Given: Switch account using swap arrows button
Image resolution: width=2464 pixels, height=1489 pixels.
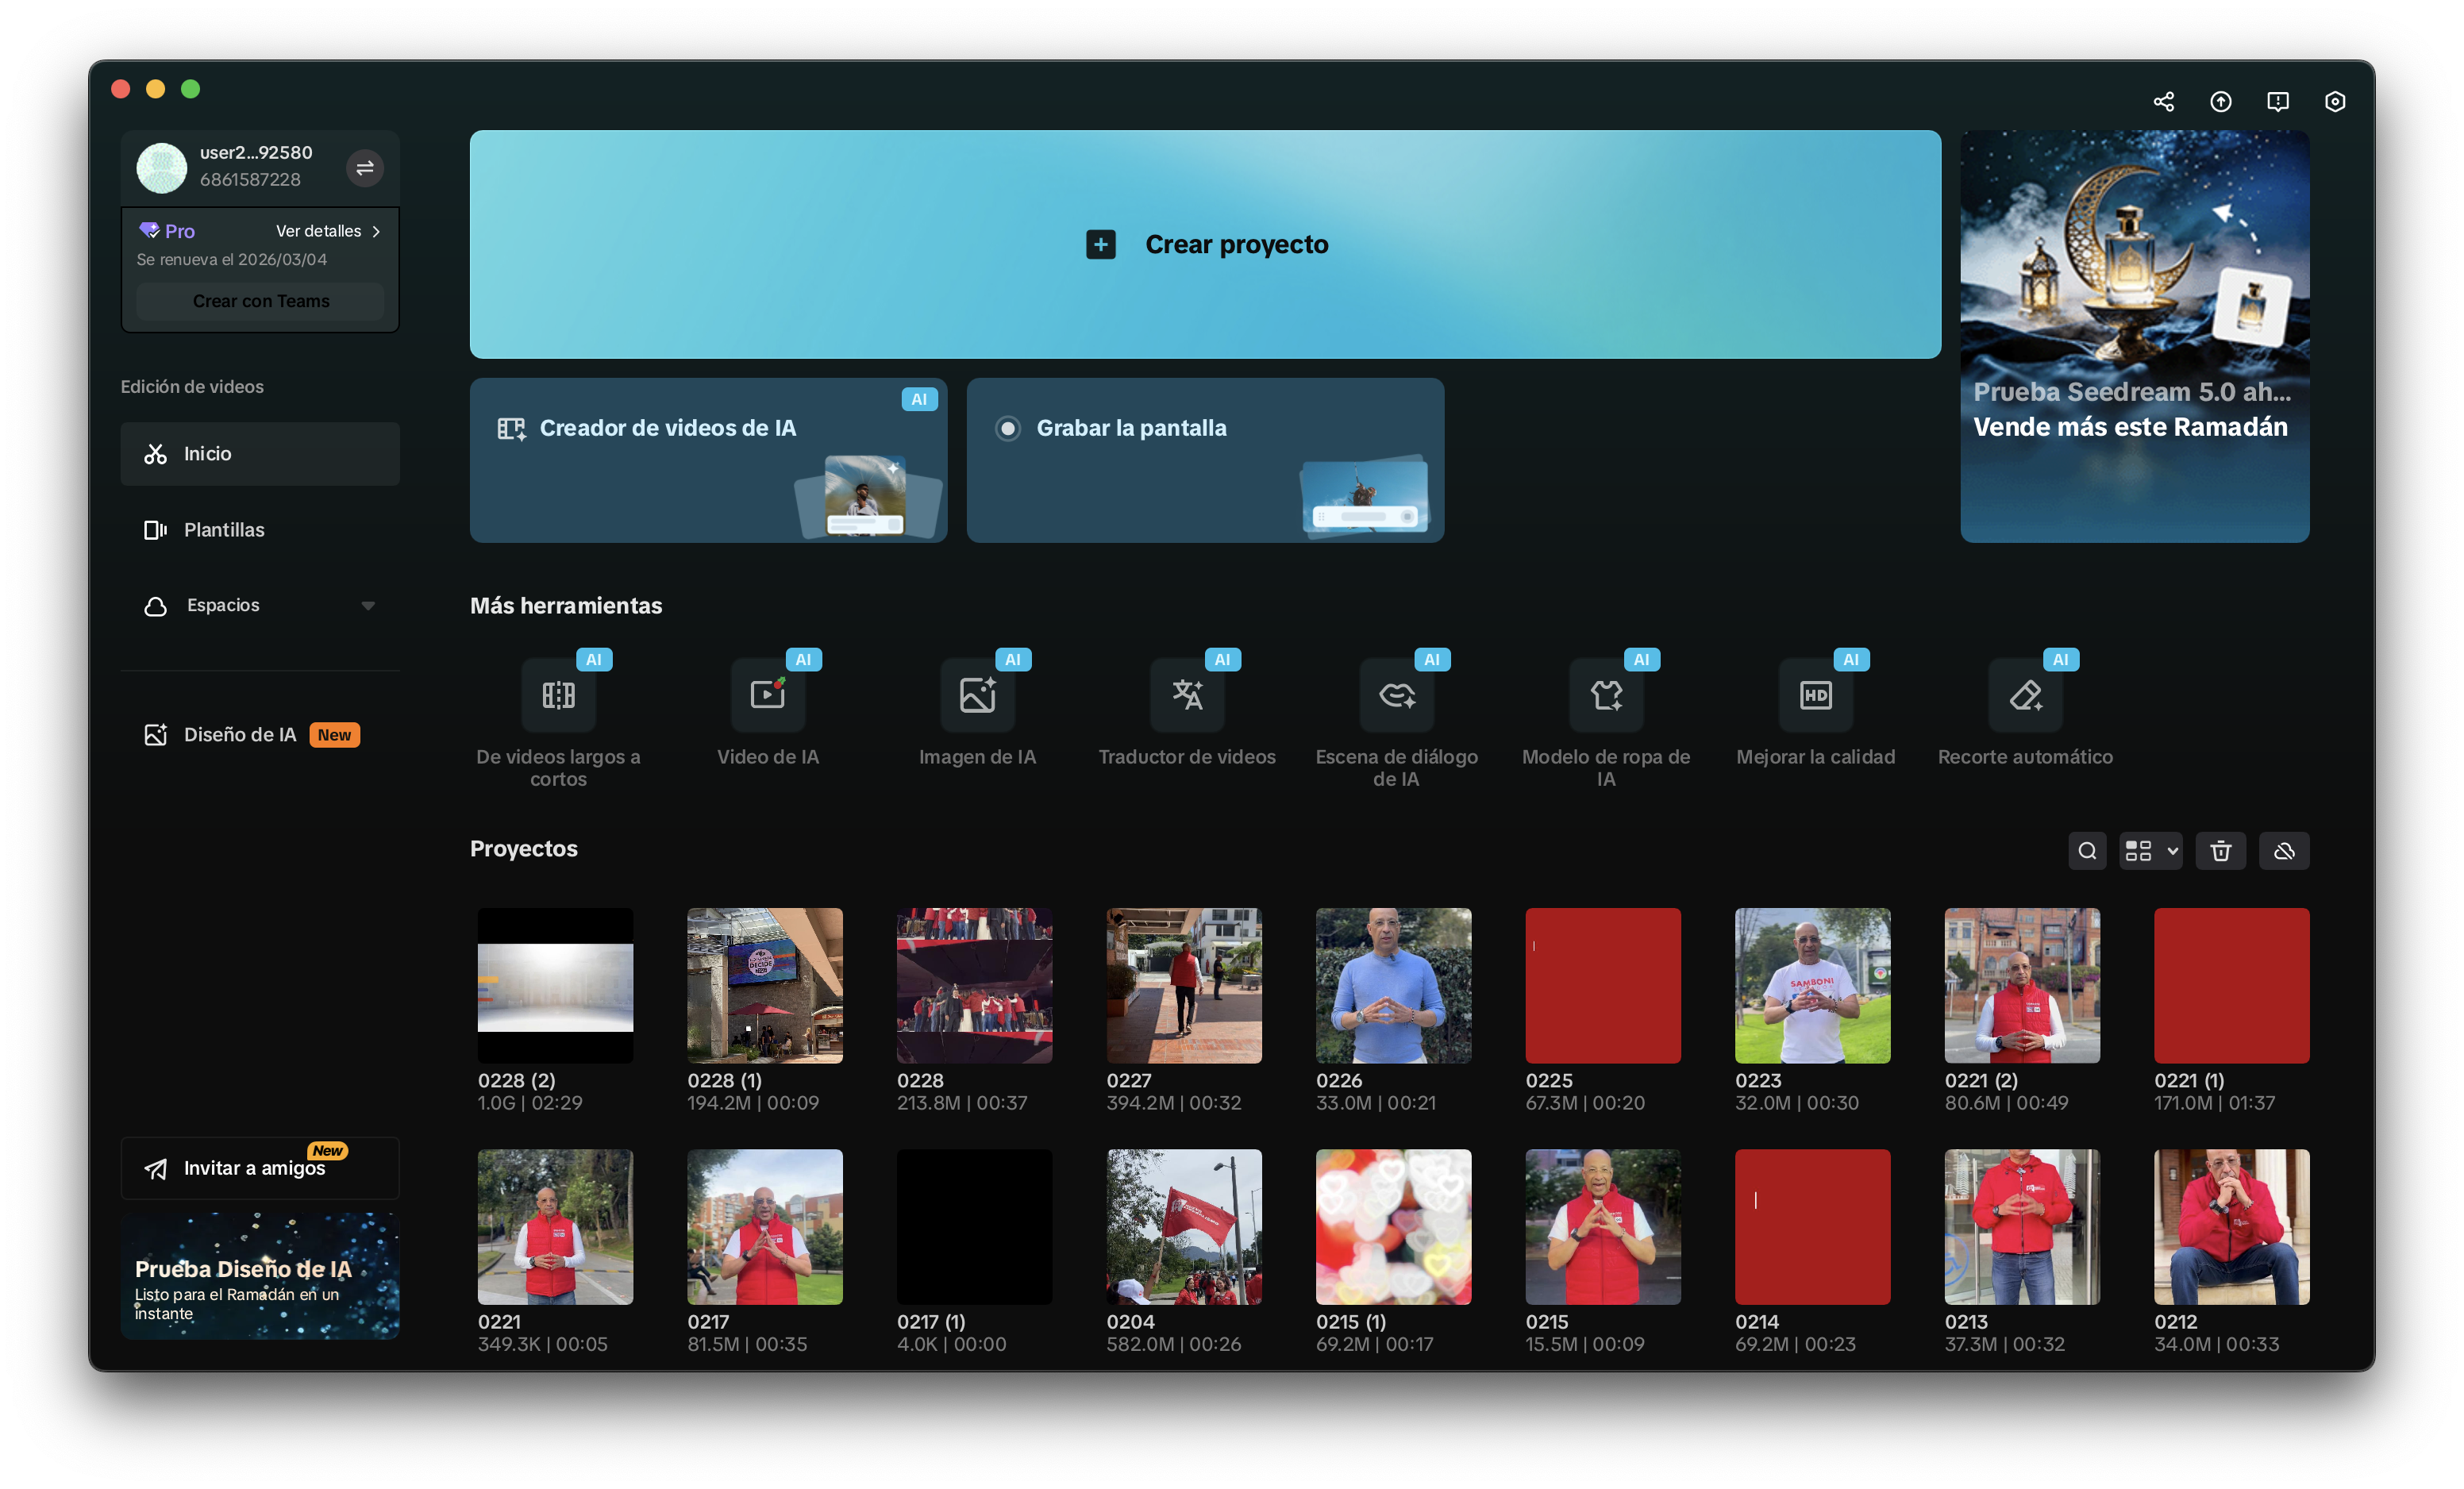Looking at the screenshot, I should 365,168.
